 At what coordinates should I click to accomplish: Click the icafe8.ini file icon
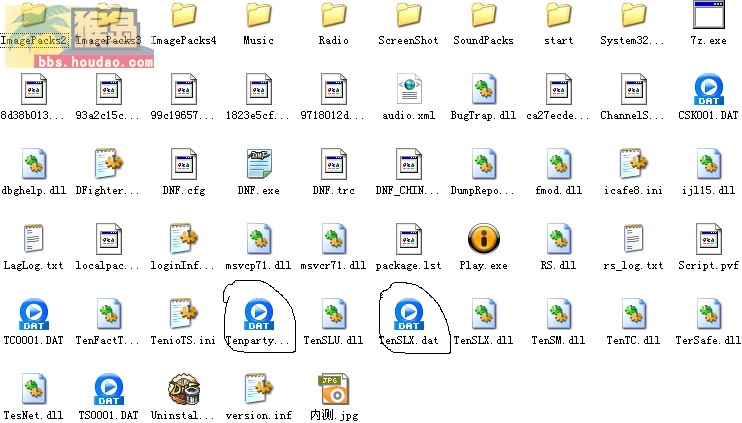[x=634, y=164]
